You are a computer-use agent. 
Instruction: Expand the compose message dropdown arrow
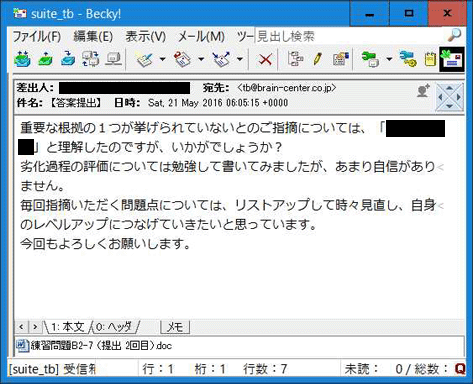tap(162, 59)
